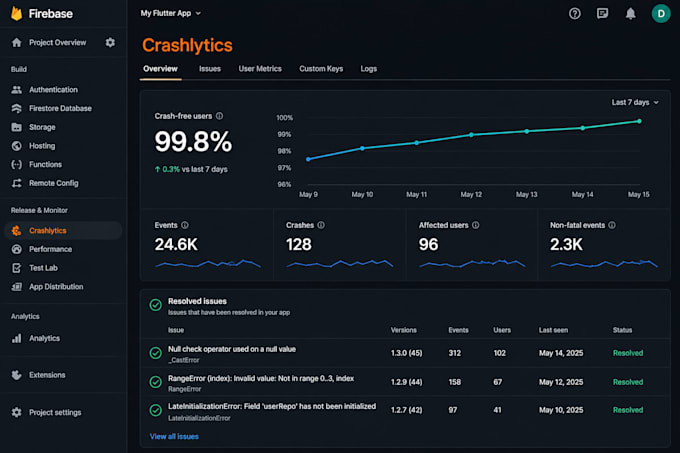The image size is (680, 453).
Task: Click the Hosting globe icon
Action: [16, 146]
